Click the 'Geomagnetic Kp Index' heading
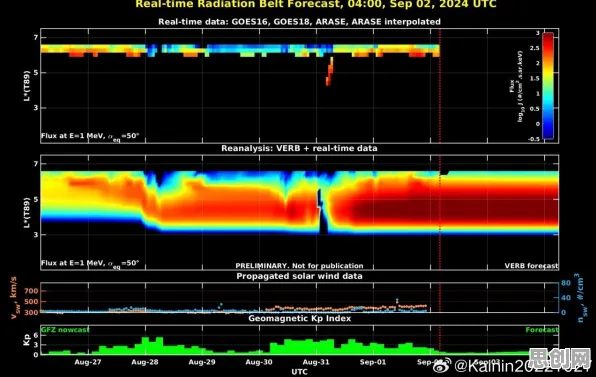 (x=300, y=318)
